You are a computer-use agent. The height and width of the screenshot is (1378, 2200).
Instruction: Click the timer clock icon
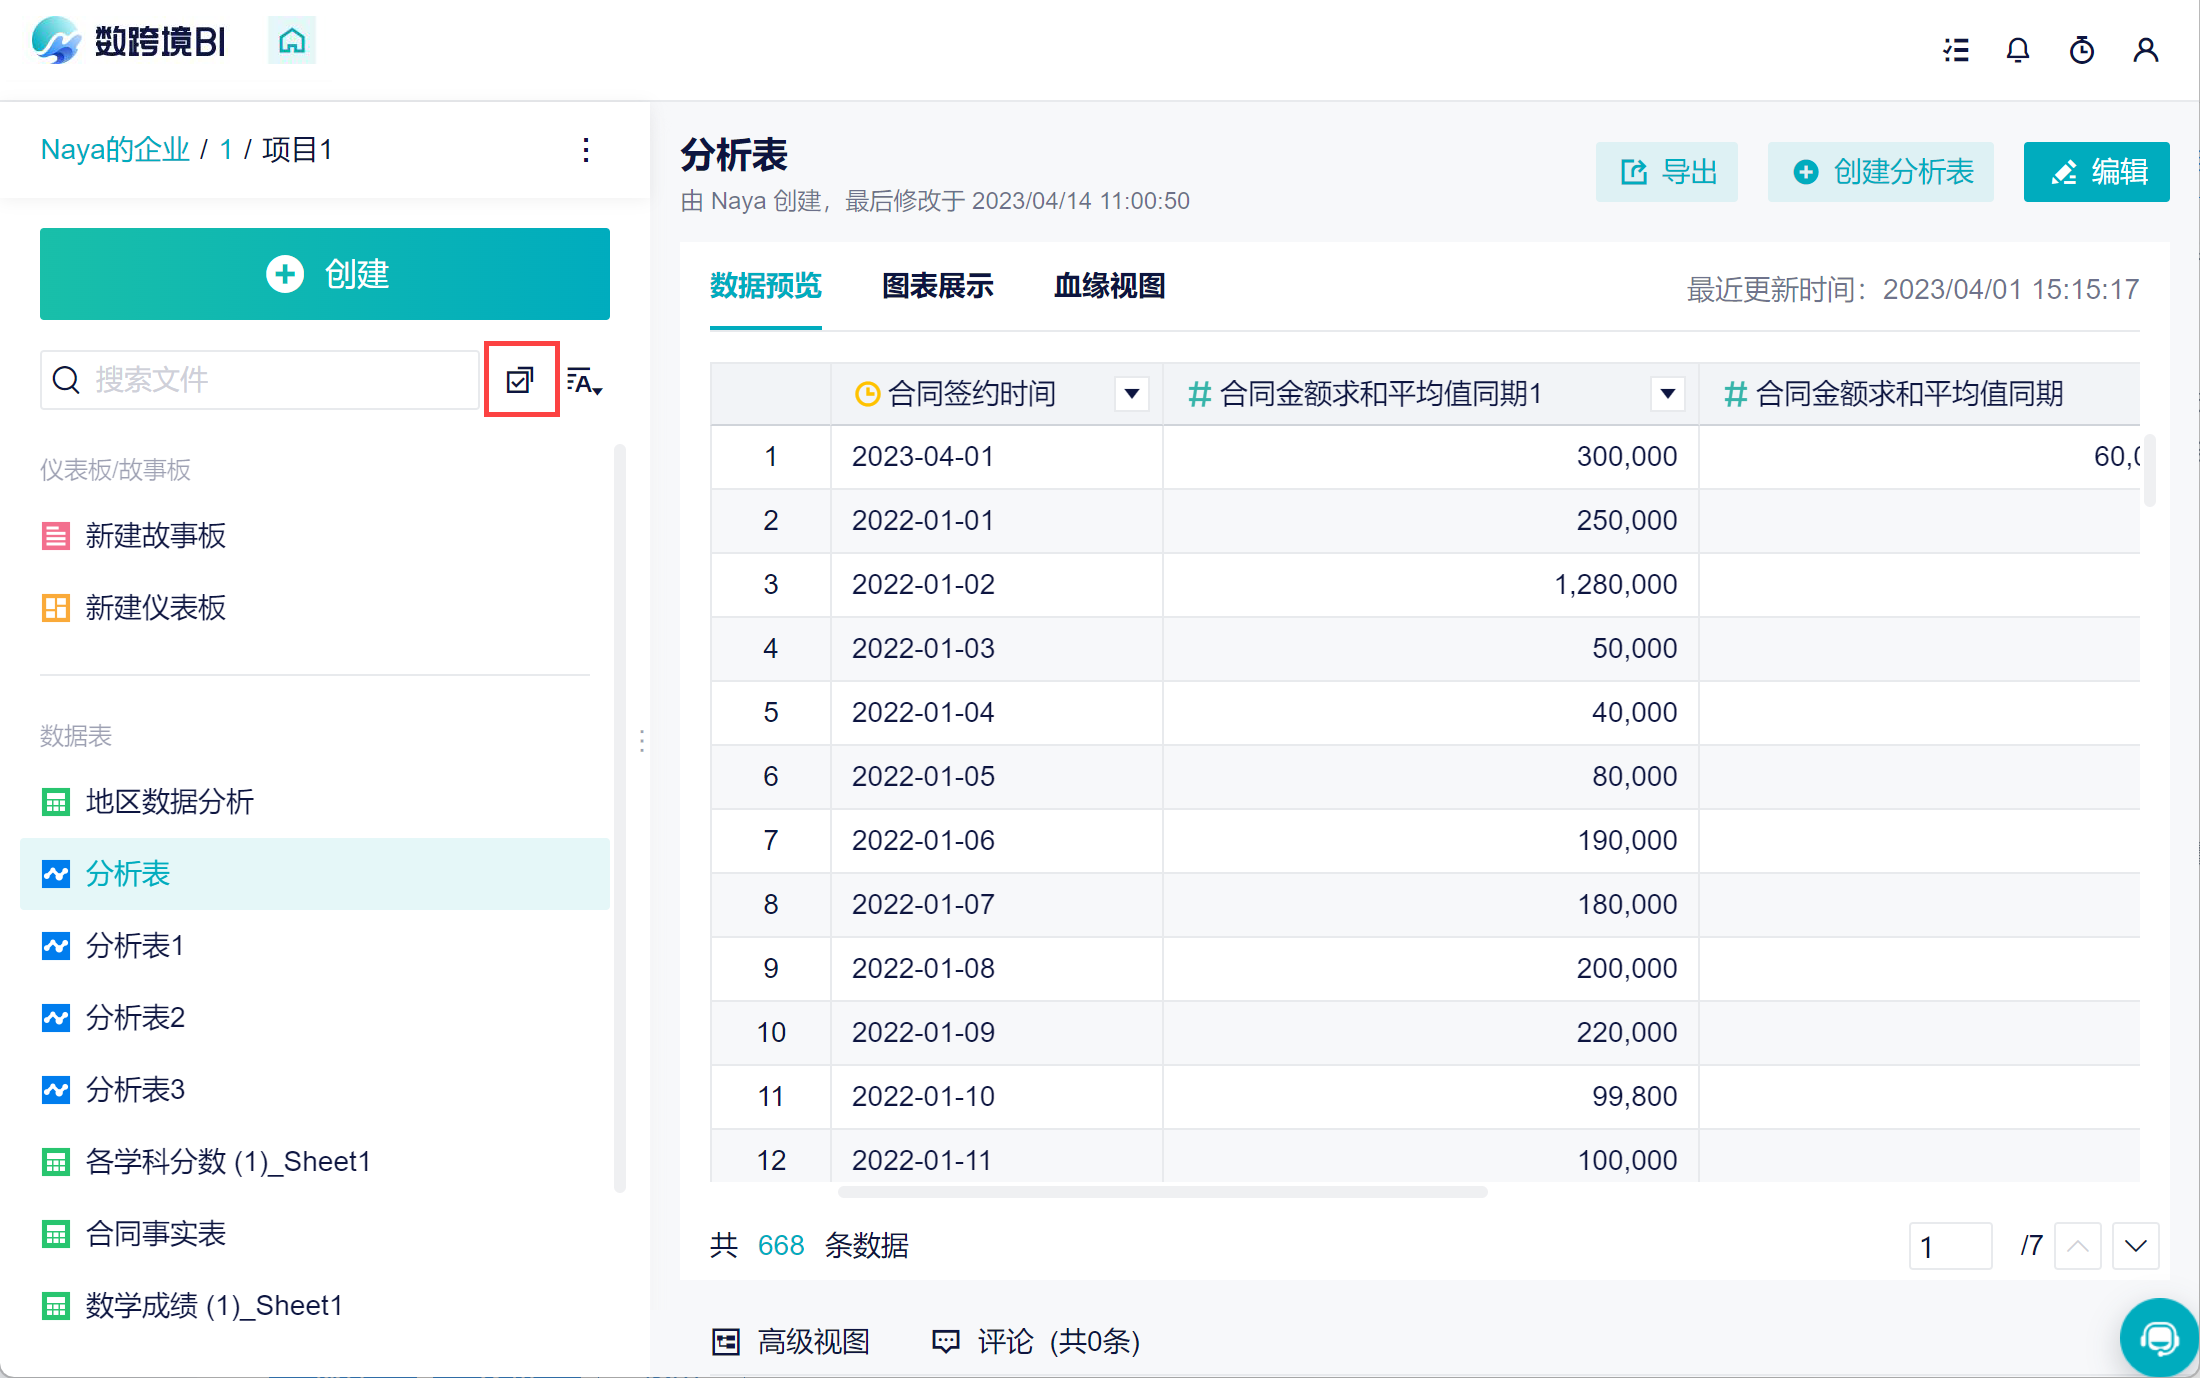click(2081, 50)
